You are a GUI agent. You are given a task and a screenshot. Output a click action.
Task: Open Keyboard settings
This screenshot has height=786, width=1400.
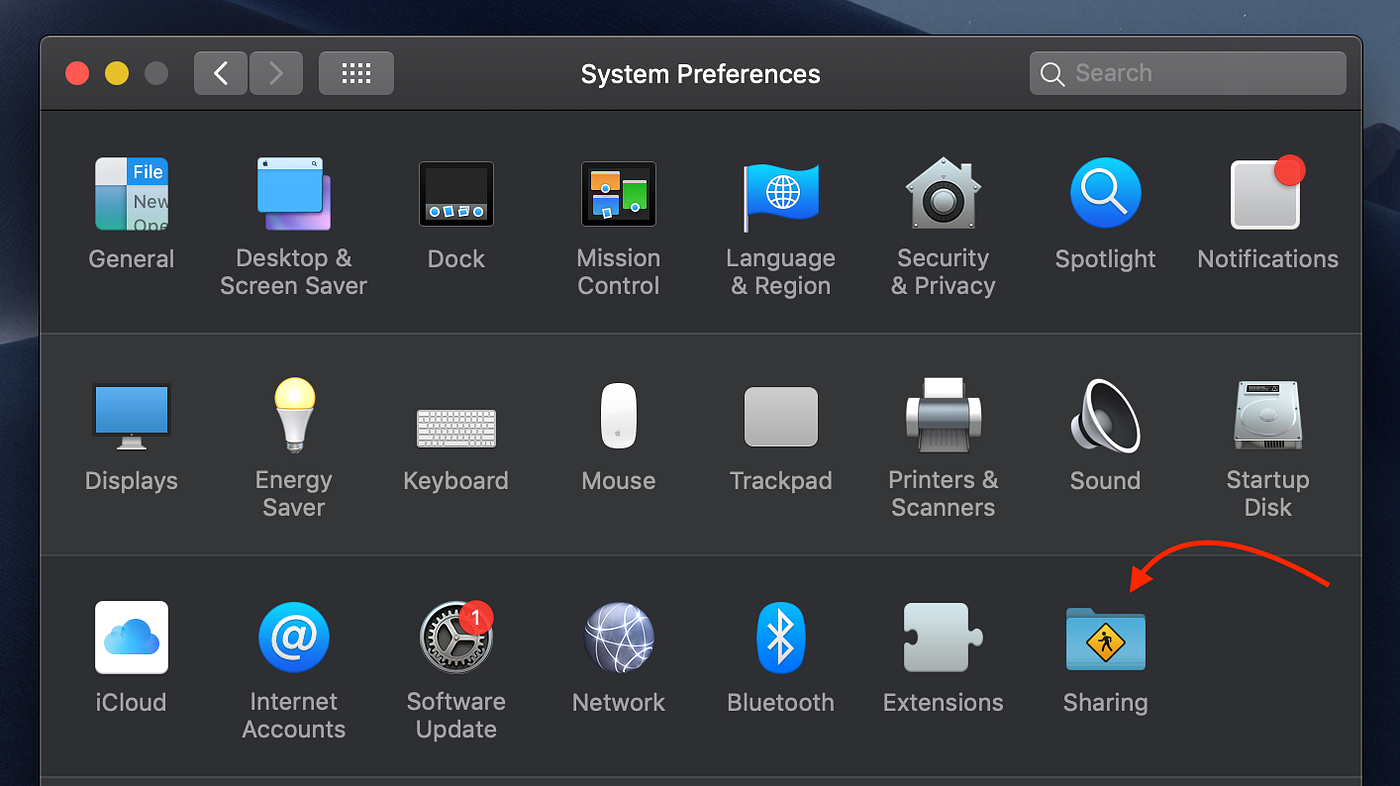pos(456,416)
